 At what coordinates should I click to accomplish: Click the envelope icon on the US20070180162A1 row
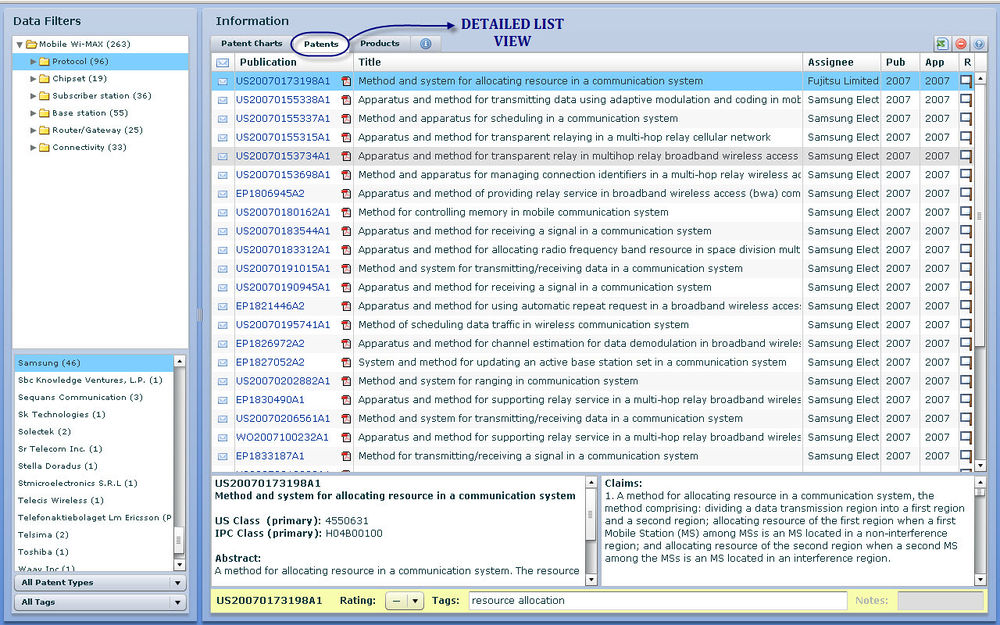pos(222,212)
